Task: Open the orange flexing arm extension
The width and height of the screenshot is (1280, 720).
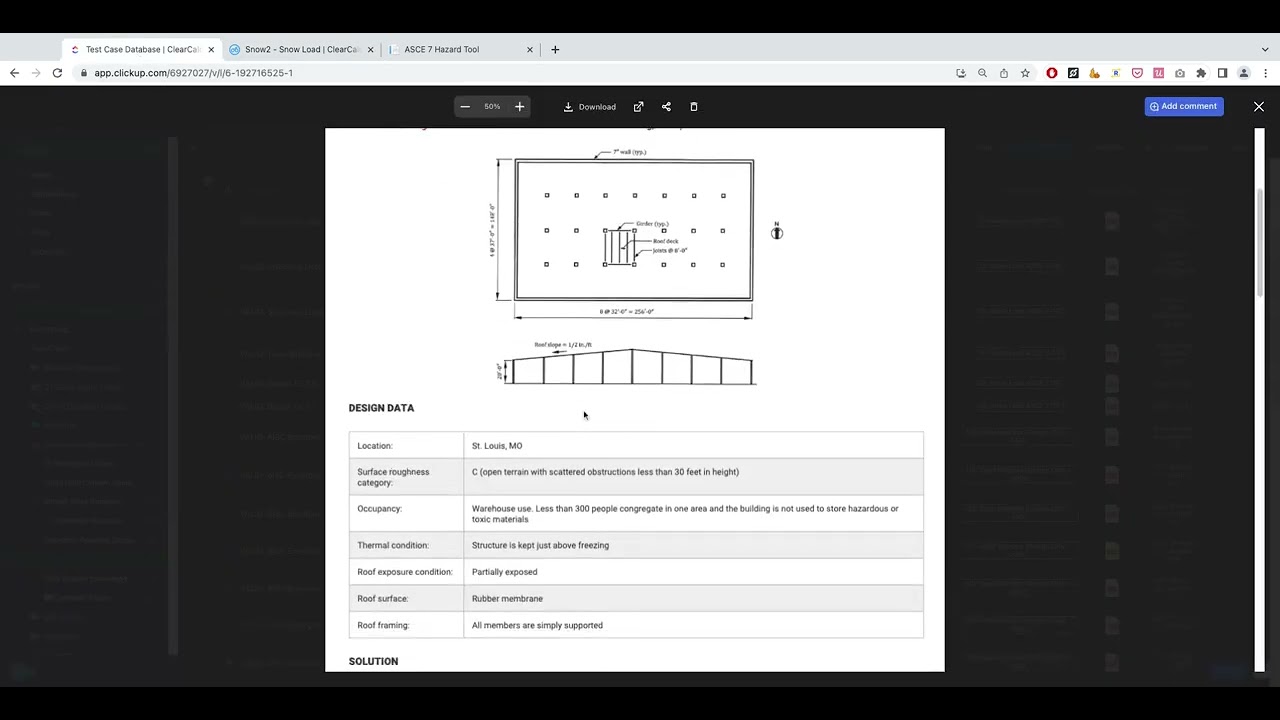Action: (x=1094, y=73)
